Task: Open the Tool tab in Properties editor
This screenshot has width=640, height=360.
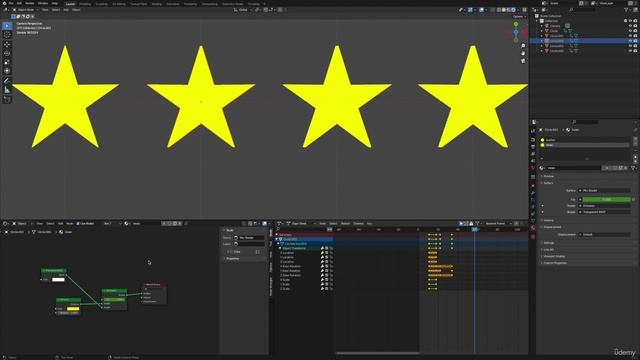Action: pos(533,131)
